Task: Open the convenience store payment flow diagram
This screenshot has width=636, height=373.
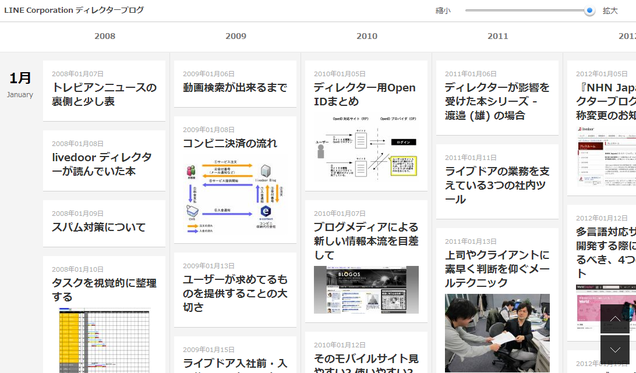Action: [235, 196]
